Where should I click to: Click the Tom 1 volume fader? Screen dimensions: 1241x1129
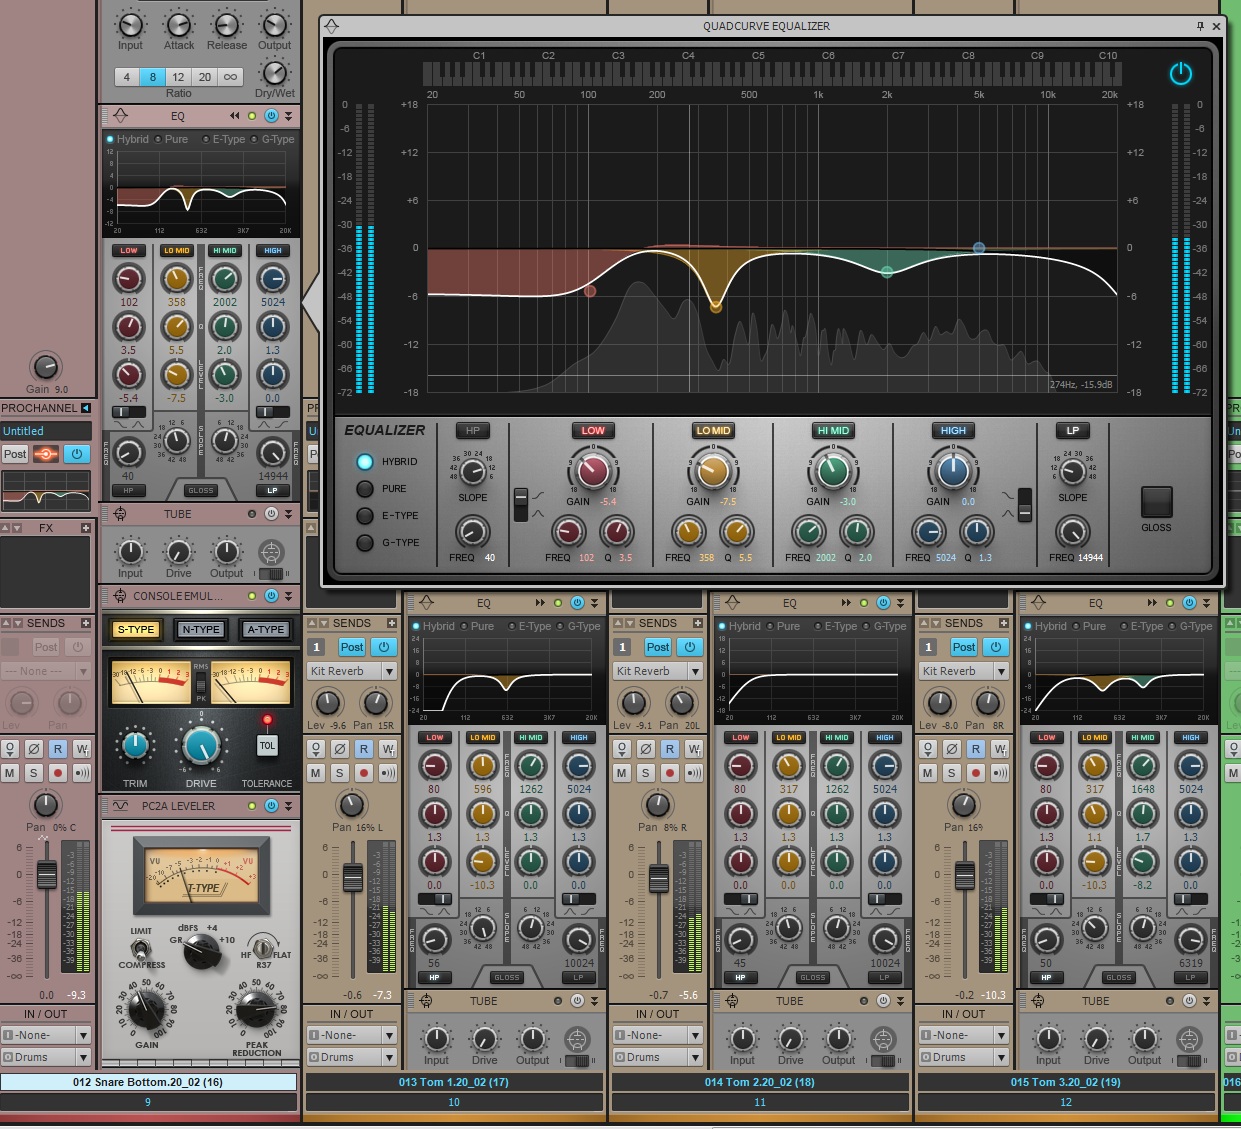(x=352, y=878)
